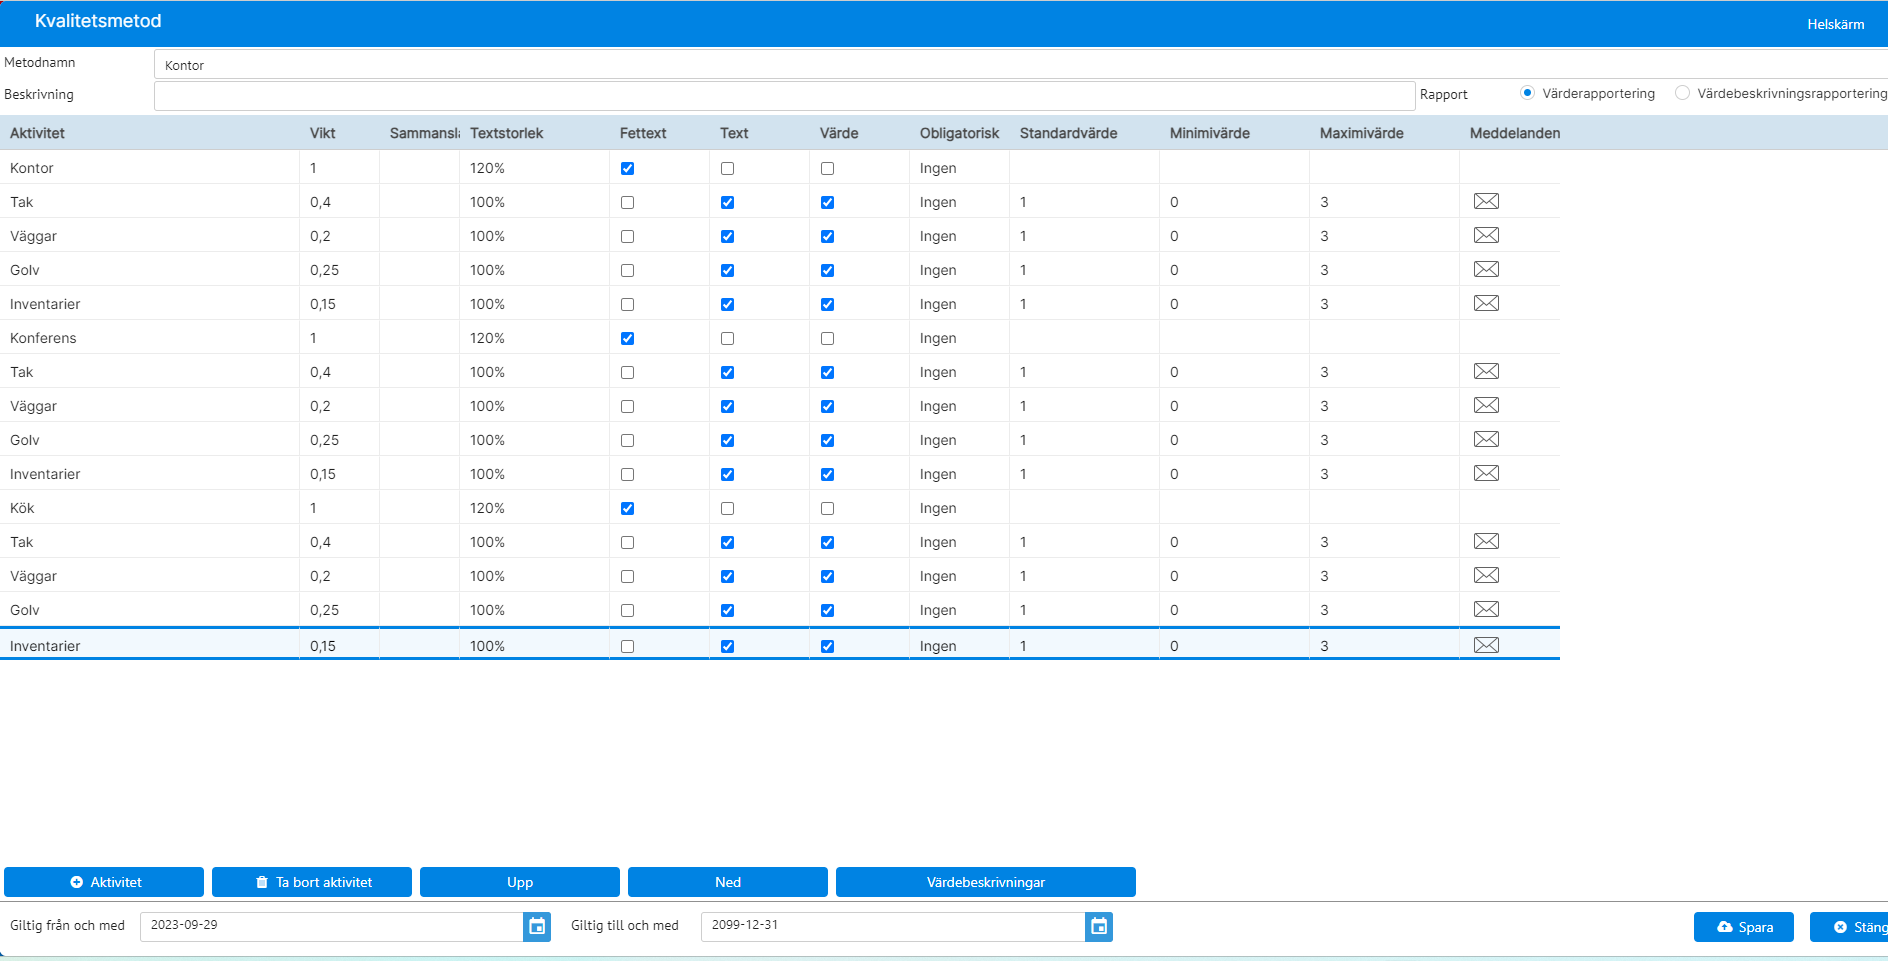Open Obligatorisk value Ingen for Kontor row
The height and width of the screenshot is (961, 1888).
pos(938,168)
